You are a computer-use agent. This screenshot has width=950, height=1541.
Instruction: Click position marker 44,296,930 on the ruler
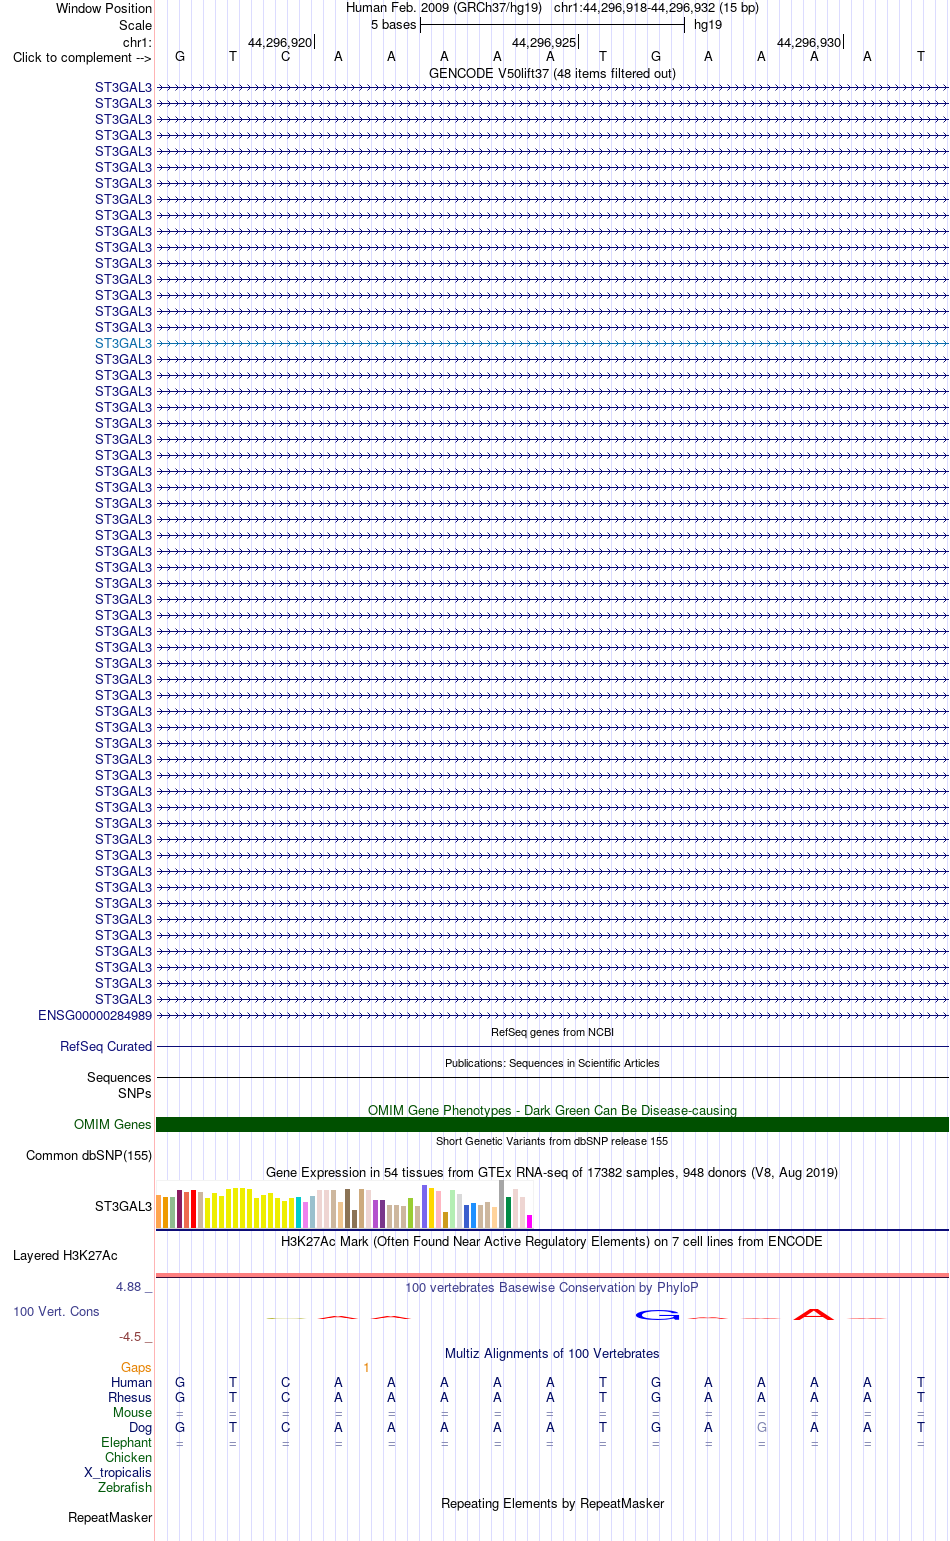(x=809, y=42)
